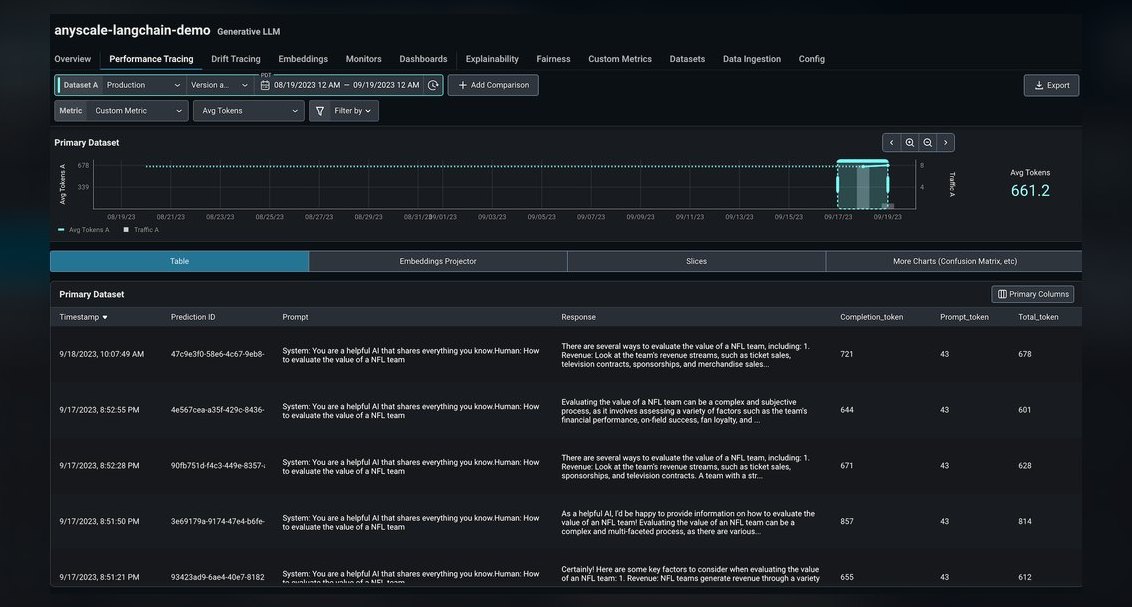
Task: Open the Dashboards tab
Action: pos(423,59)
